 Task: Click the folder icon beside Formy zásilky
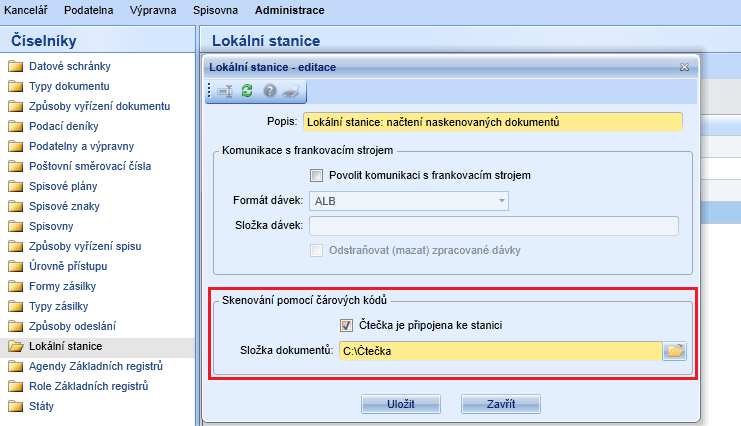click(x=16, y=286)
